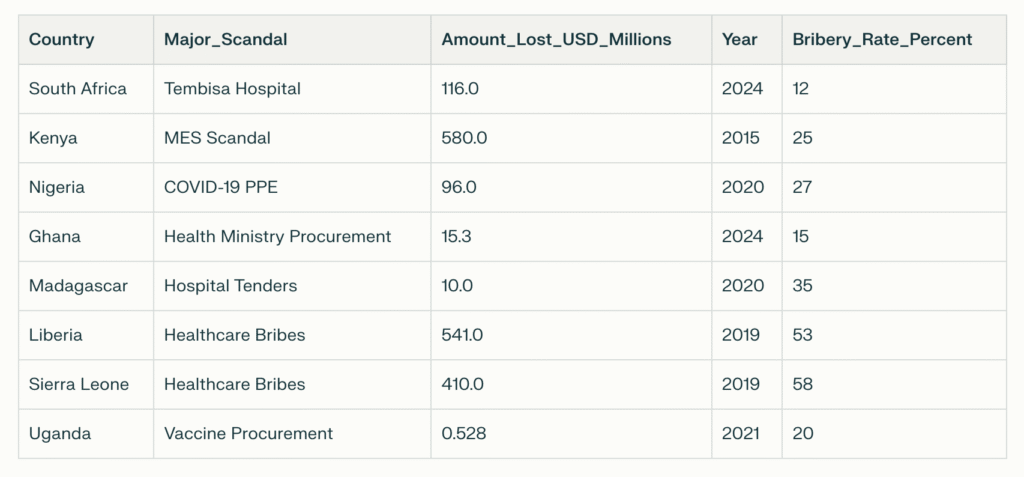The image size is (1024, 477).
Task: Click the MES Scandal cell
Action: click(217, 138)
